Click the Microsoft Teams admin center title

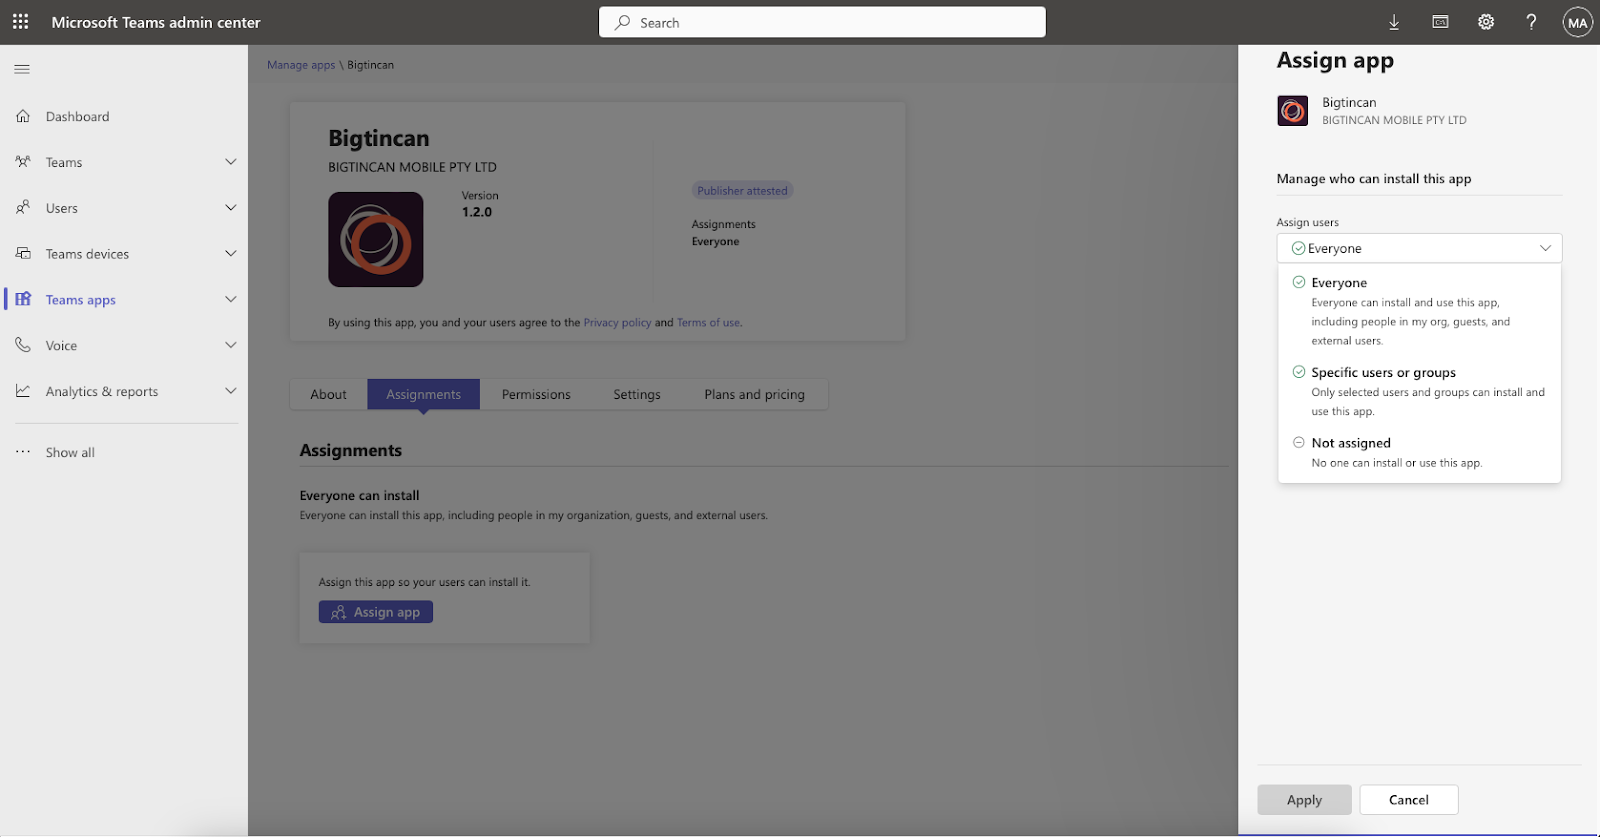156,22
